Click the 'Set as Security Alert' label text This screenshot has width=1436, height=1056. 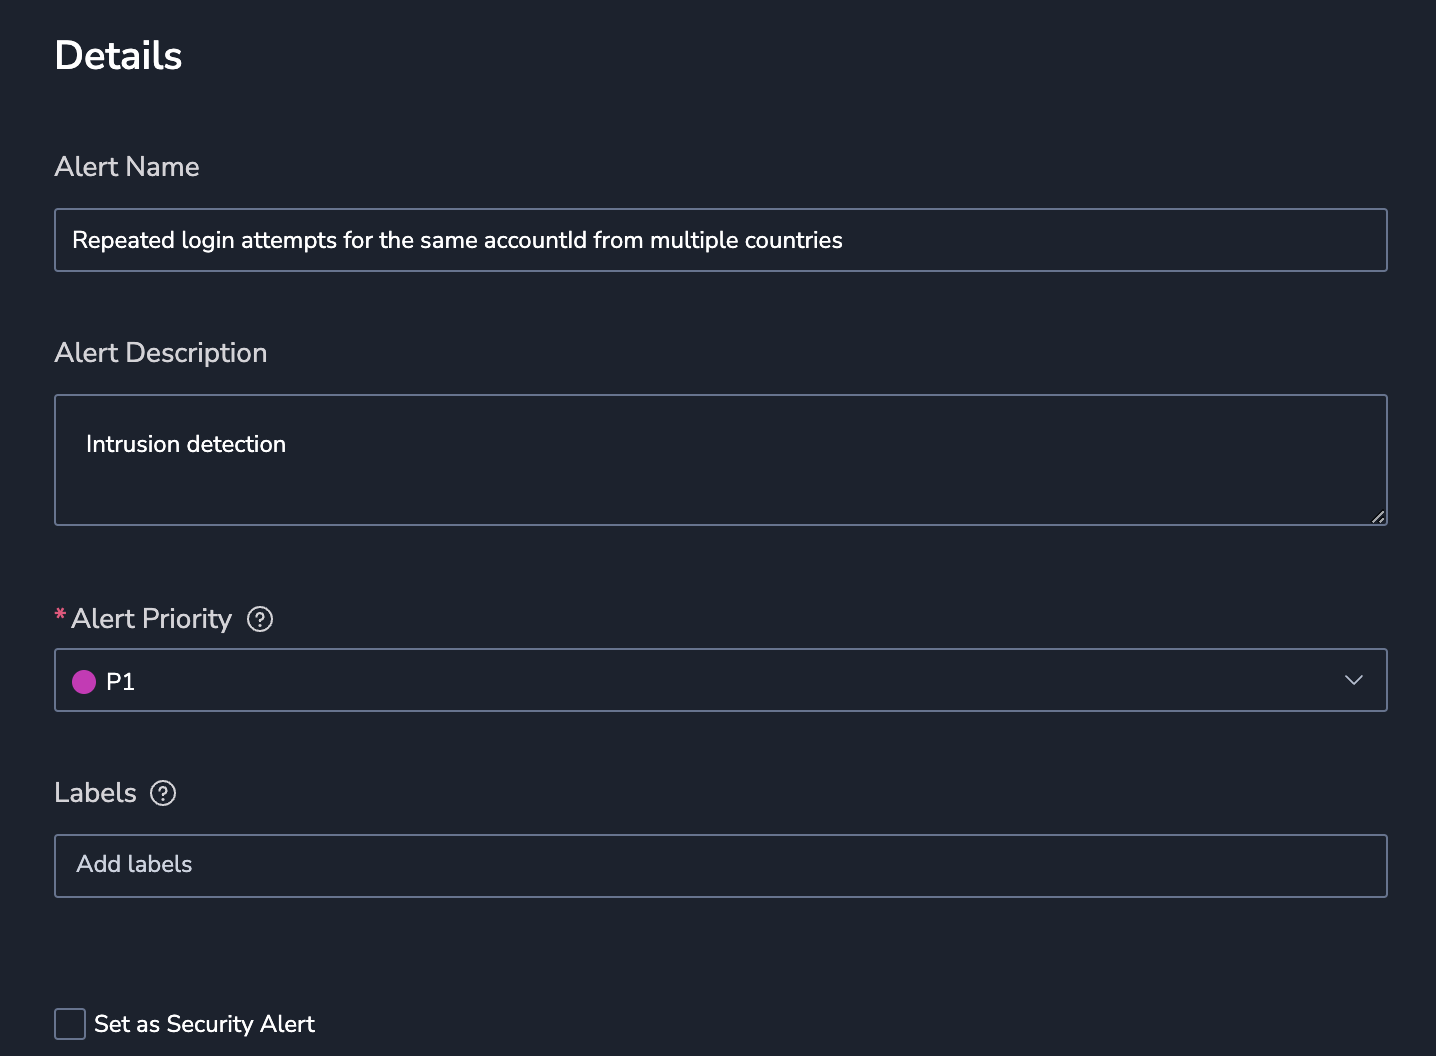[204, 1024]
